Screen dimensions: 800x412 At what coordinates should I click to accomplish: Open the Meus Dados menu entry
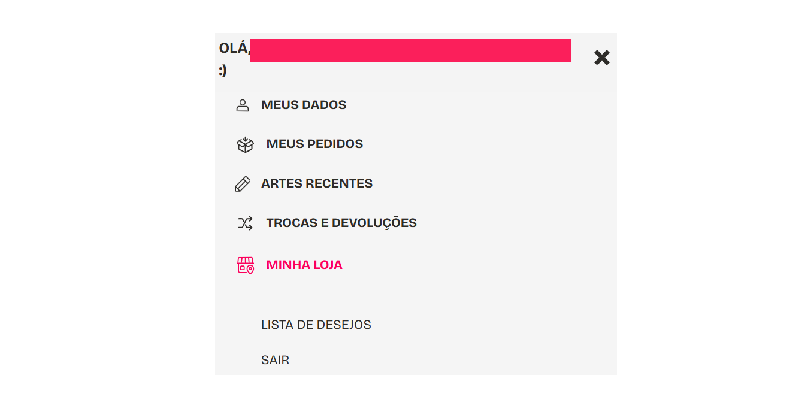(304, 105)
